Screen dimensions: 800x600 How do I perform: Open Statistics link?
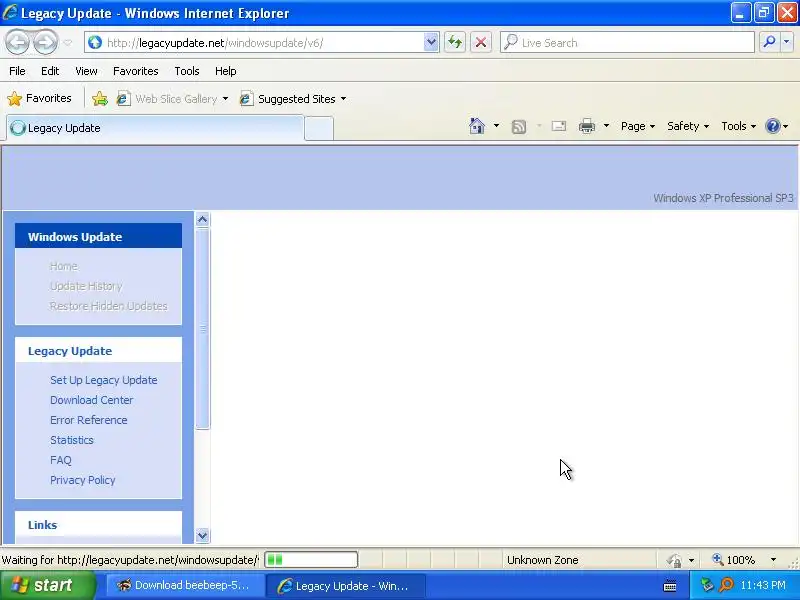click(72, 440)
